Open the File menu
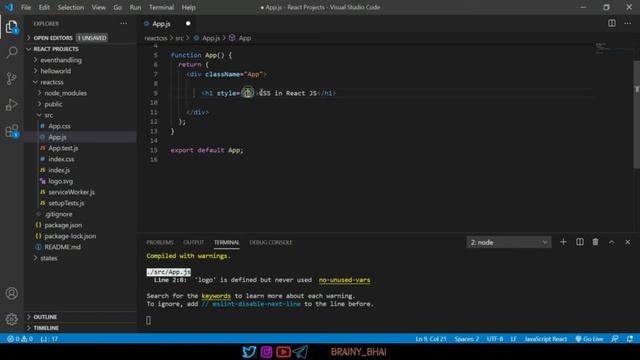Screen dimensions: 640x360 click(x=26, y=7)
